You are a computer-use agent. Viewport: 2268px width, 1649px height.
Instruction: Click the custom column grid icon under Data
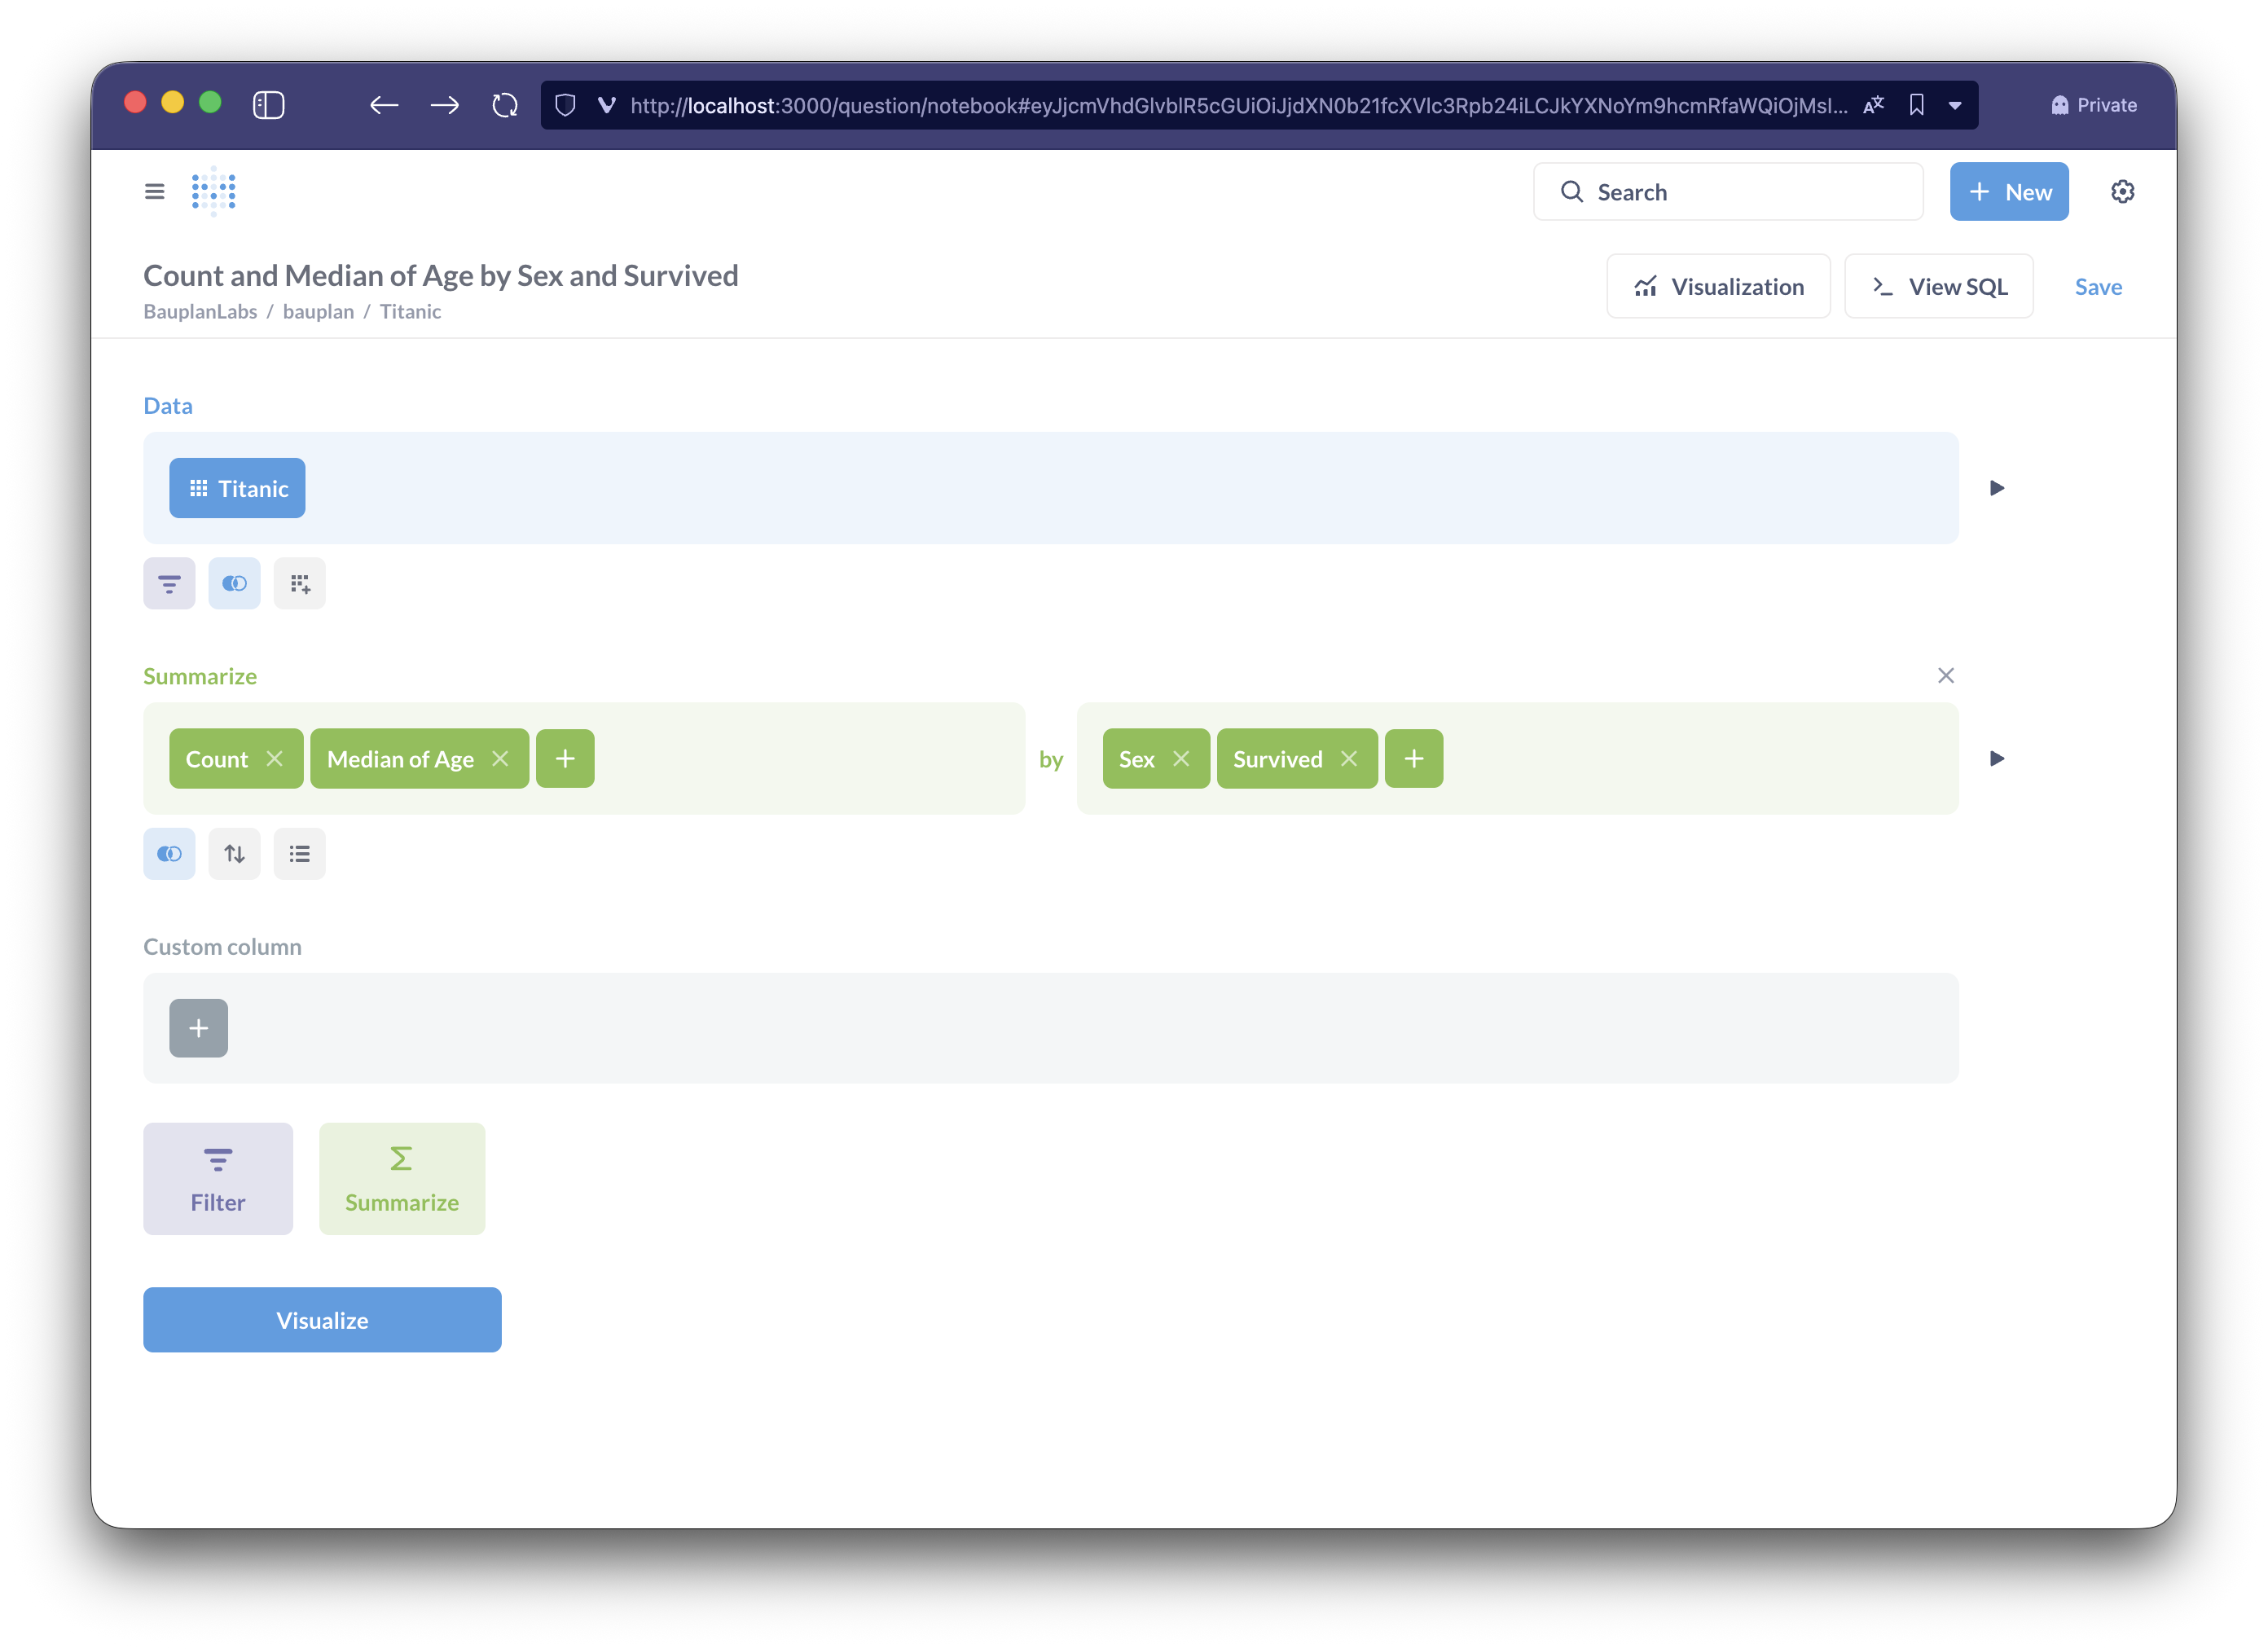coord(299,583)
